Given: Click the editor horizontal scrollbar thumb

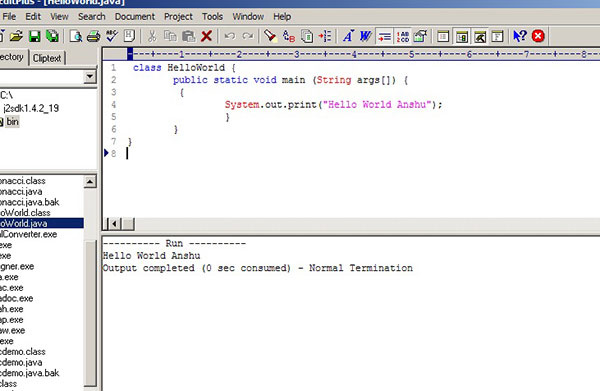Looking at the screenshot, I should pos(128,223).
